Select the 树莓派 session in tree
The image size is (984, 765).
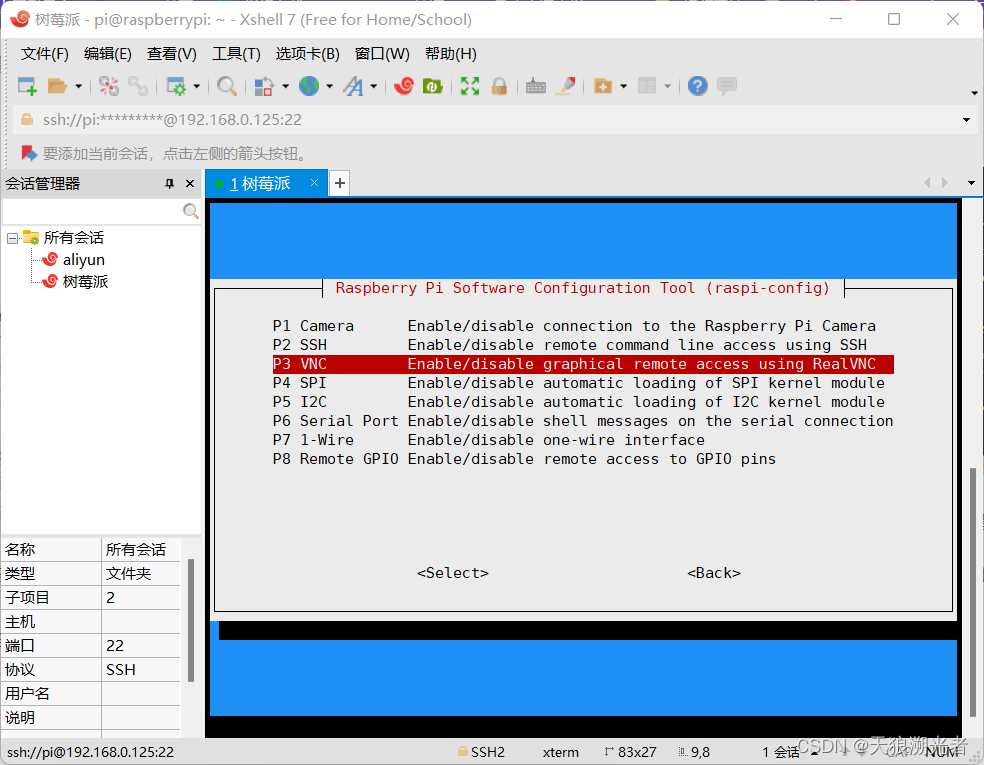85,282
